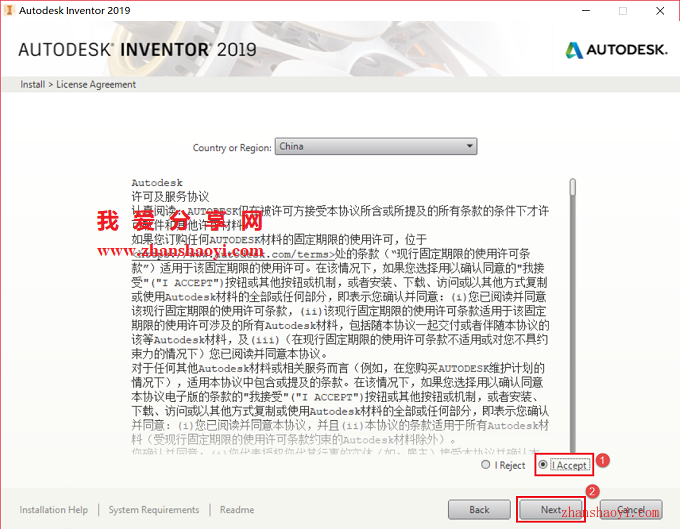Viewport: 680px width, 529px height.
Task: Minimize the installer window
Action: tap(586, 11)
